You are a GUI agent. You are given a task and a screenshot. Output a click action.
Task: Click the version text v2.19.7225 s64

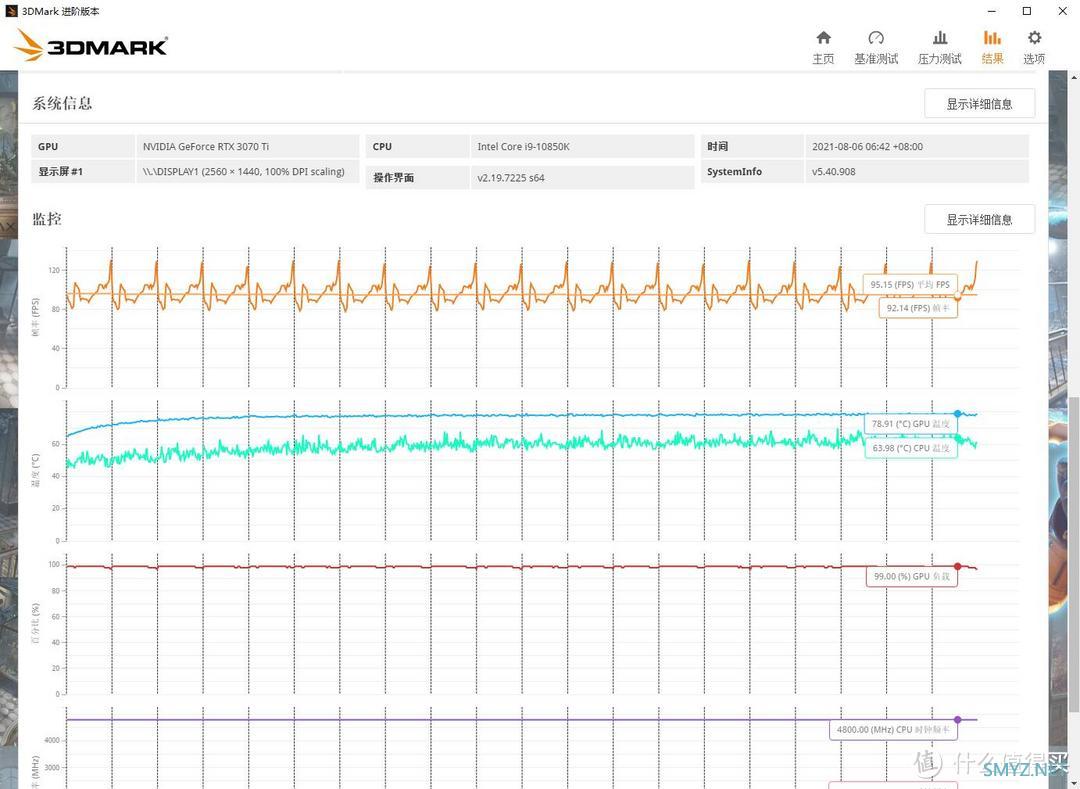[511, 178]
